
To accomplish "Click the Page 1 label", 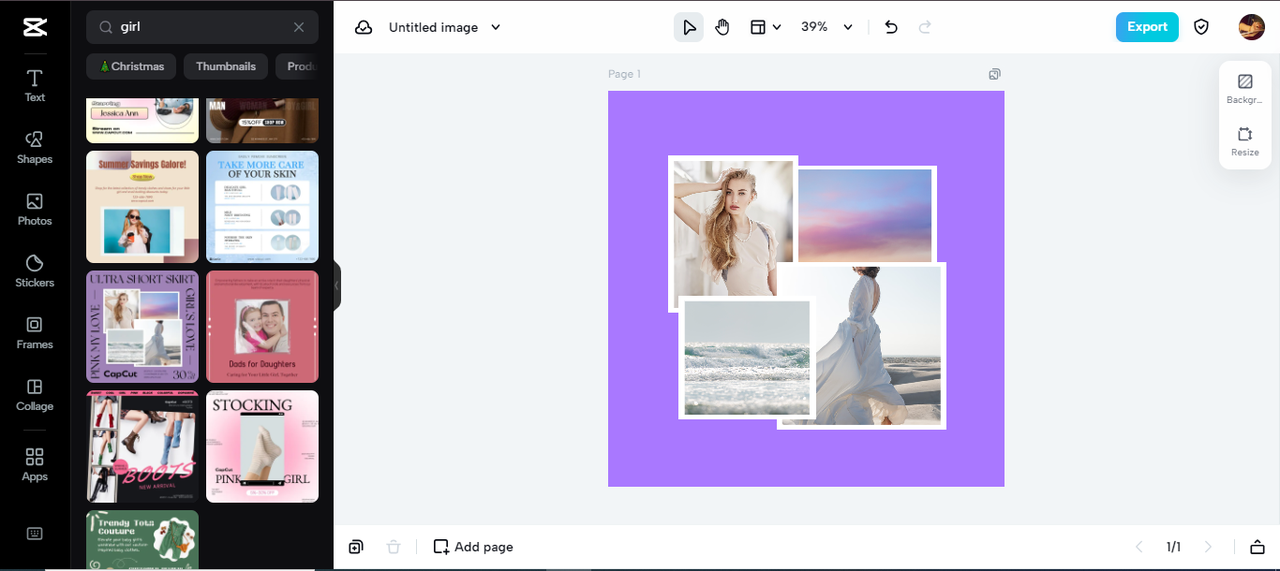I will [624, 74].
